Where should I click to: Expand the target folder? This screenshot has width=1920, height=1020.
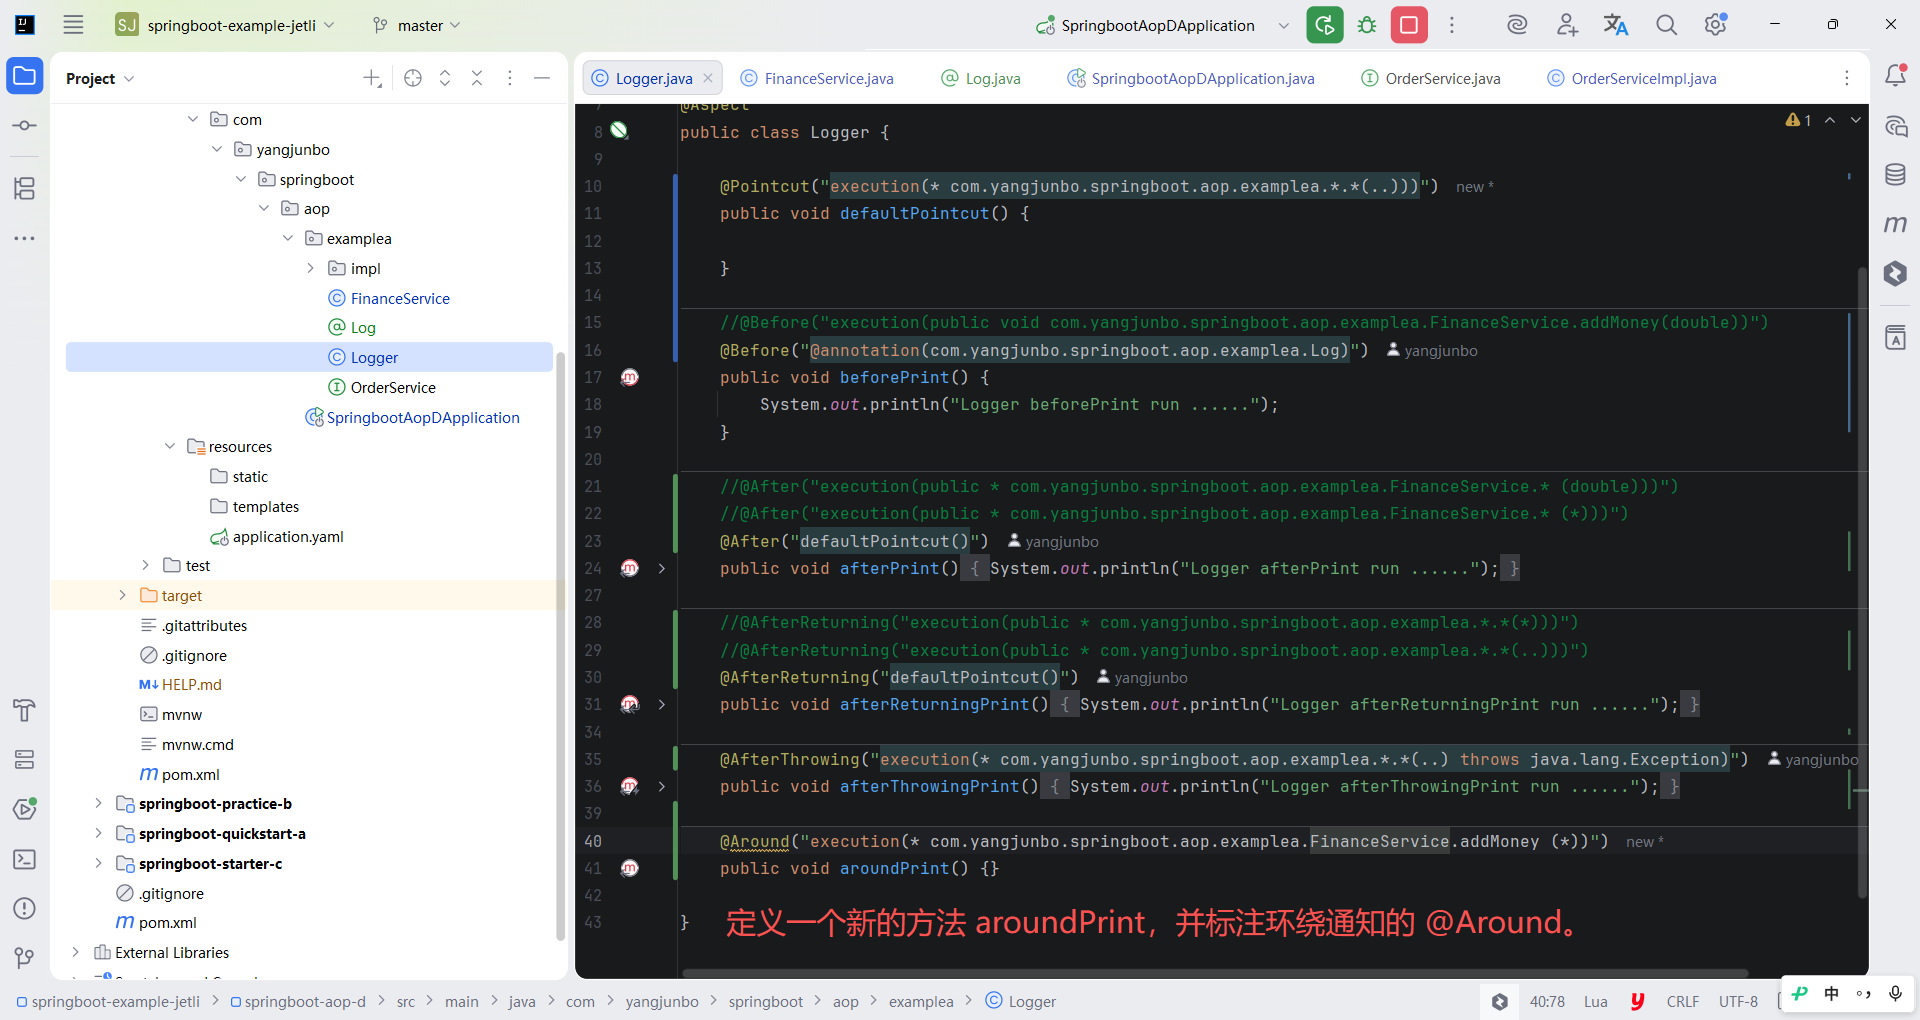click(122, 595)
